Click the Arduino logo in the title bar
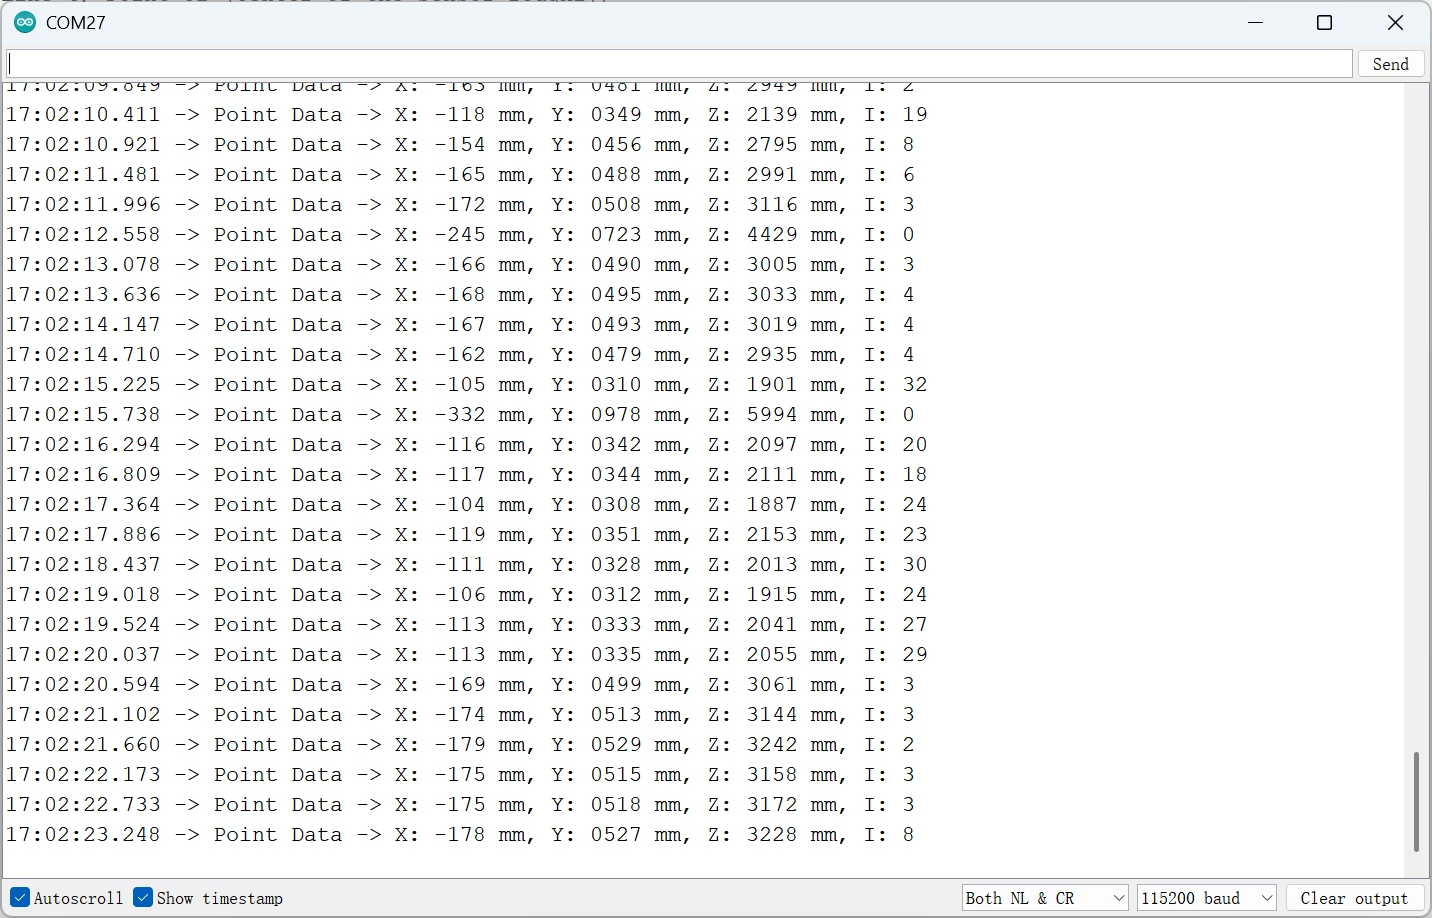The image size is (1432, 918). point(25,23)
